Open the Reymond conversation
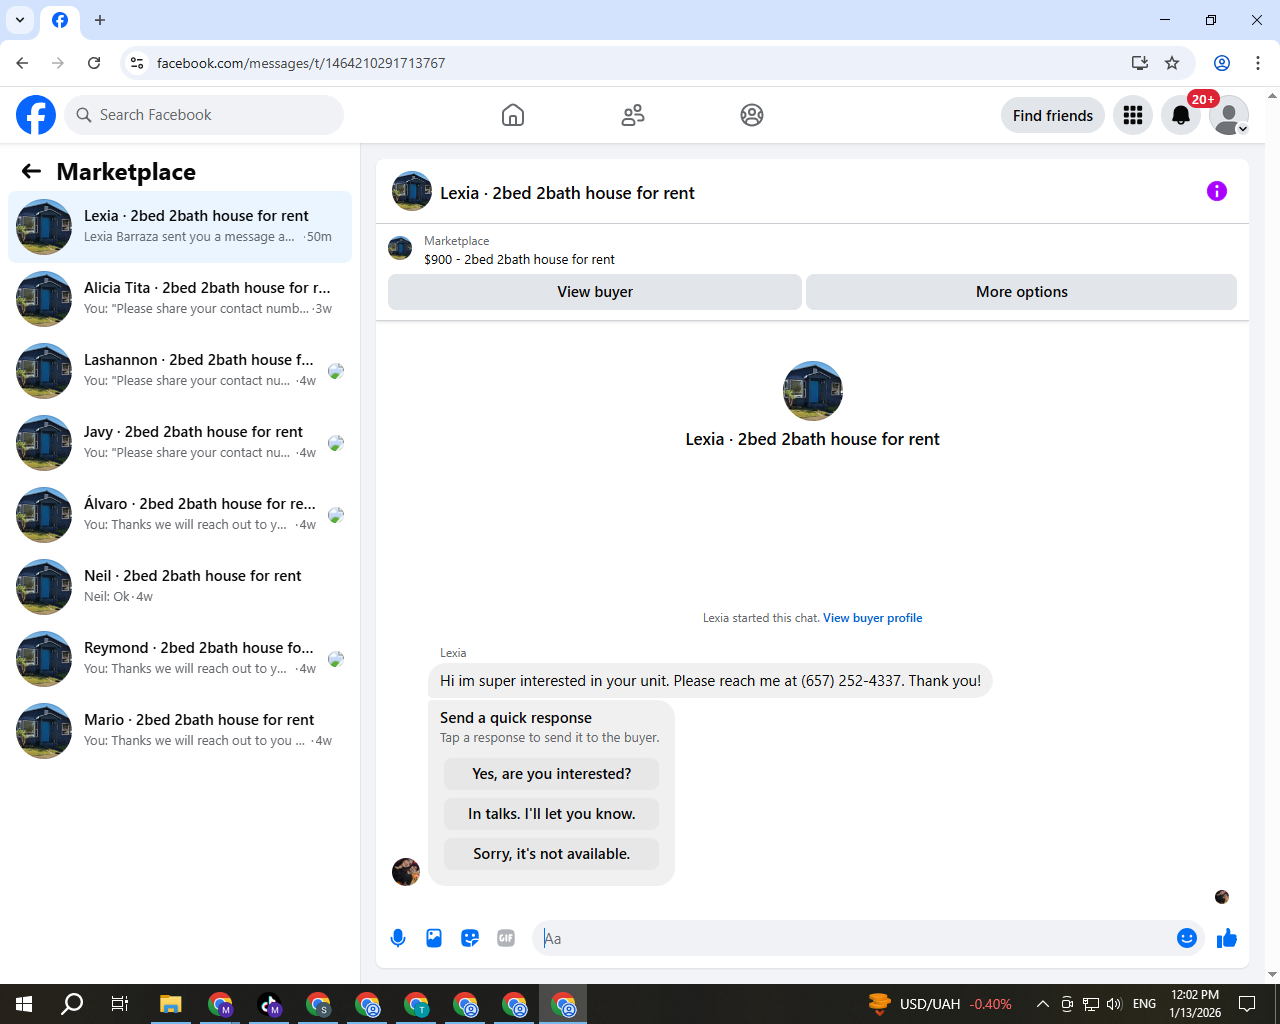This screenshot has width=1280, height=1024. [180, 659]
